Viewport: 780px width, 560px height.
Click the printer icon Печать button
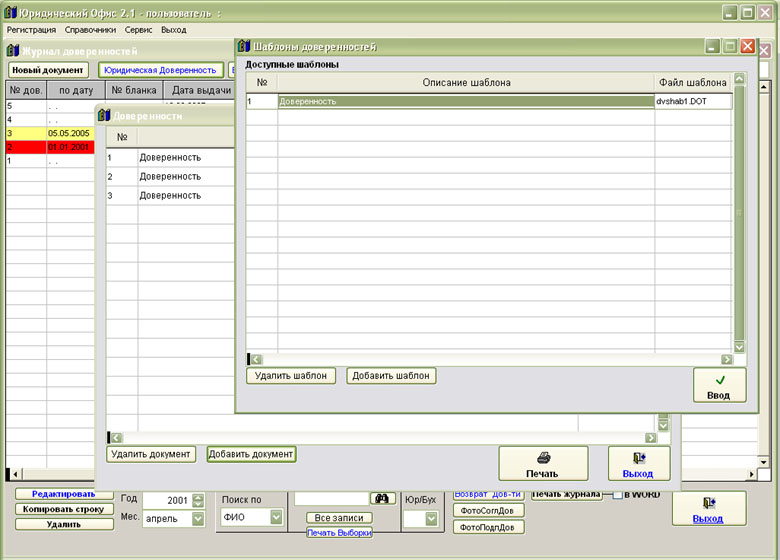(x=543, y=463)
